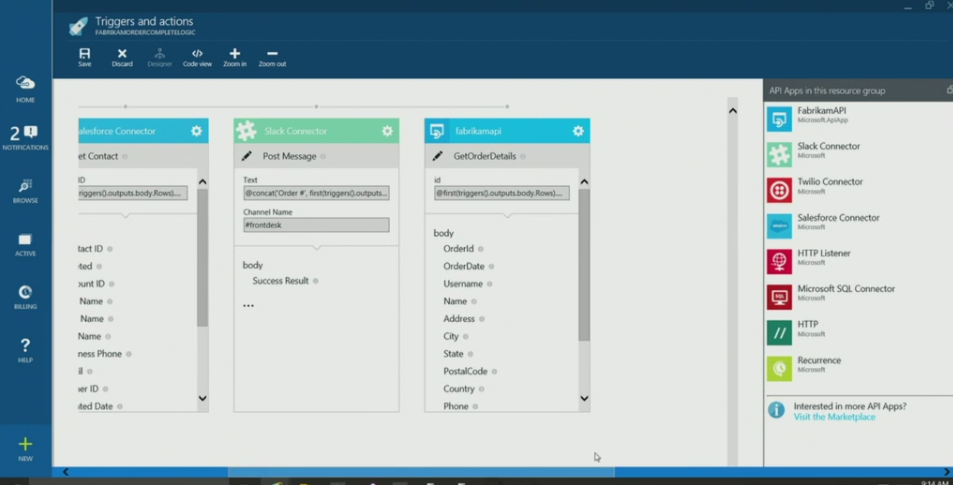Image resolution: width=953 pixels, height=485 pixels.
Task: Click the Zoom in plus icon
Action: pyautogui.click(x=234, y=55)
